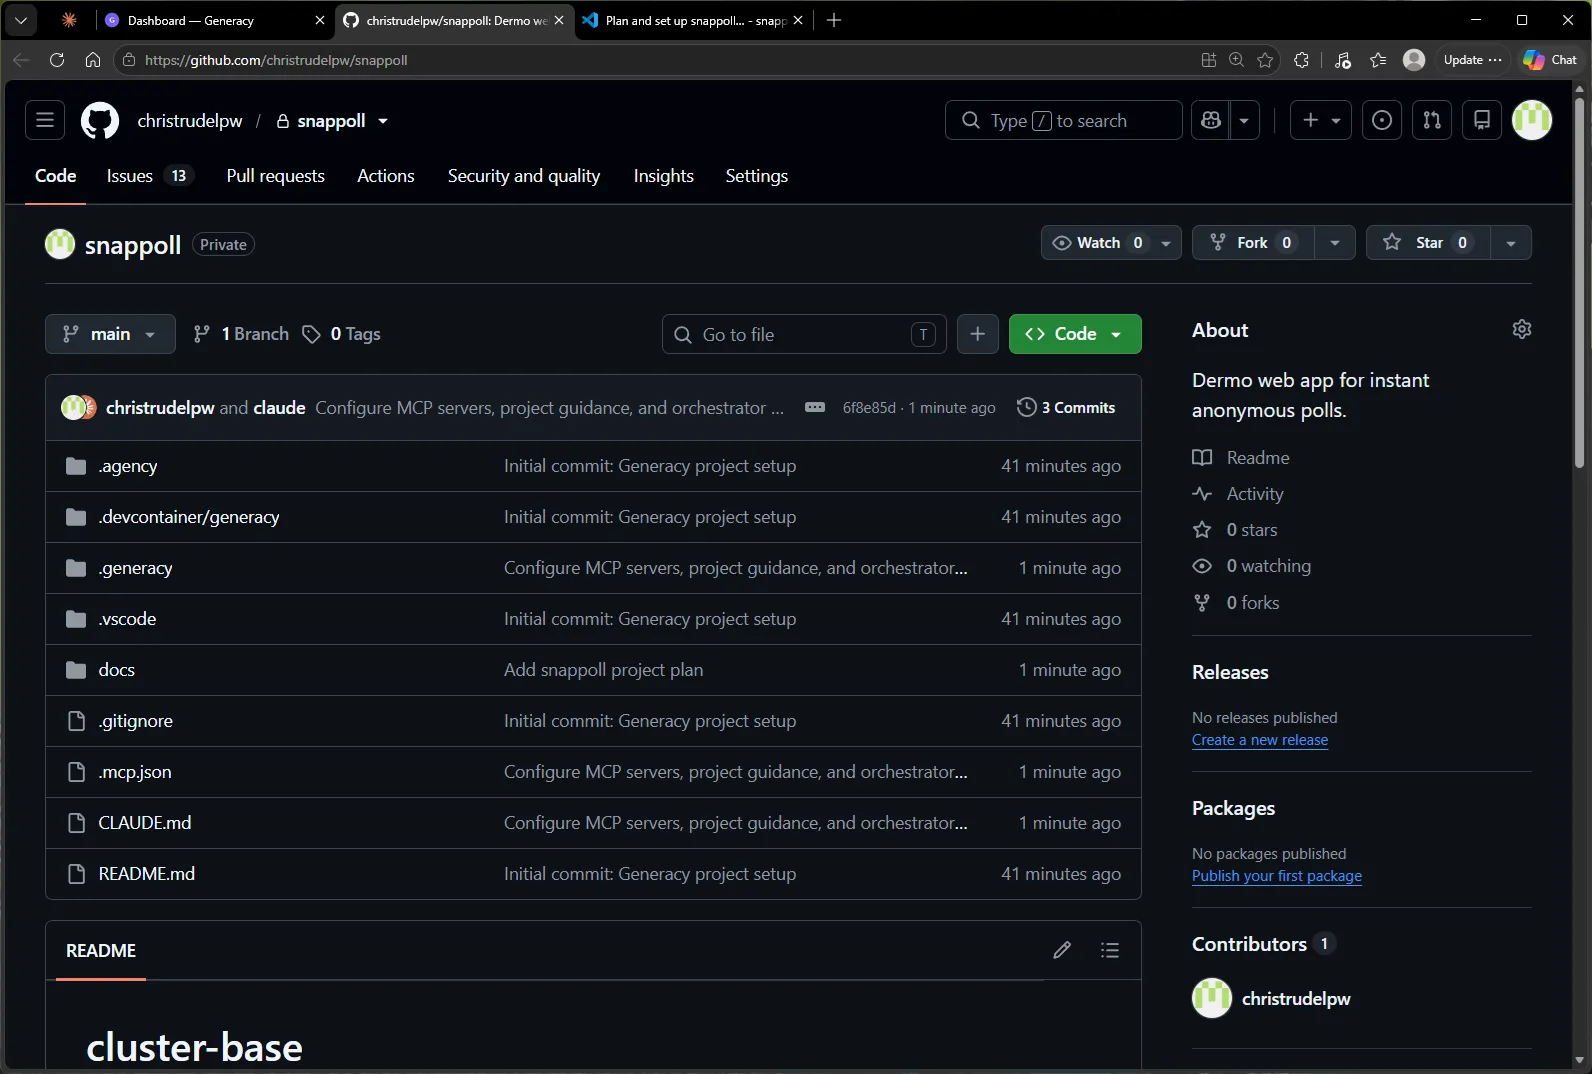
Task: Open the user avatar menu in the header
Action: tap(1532, 120)
